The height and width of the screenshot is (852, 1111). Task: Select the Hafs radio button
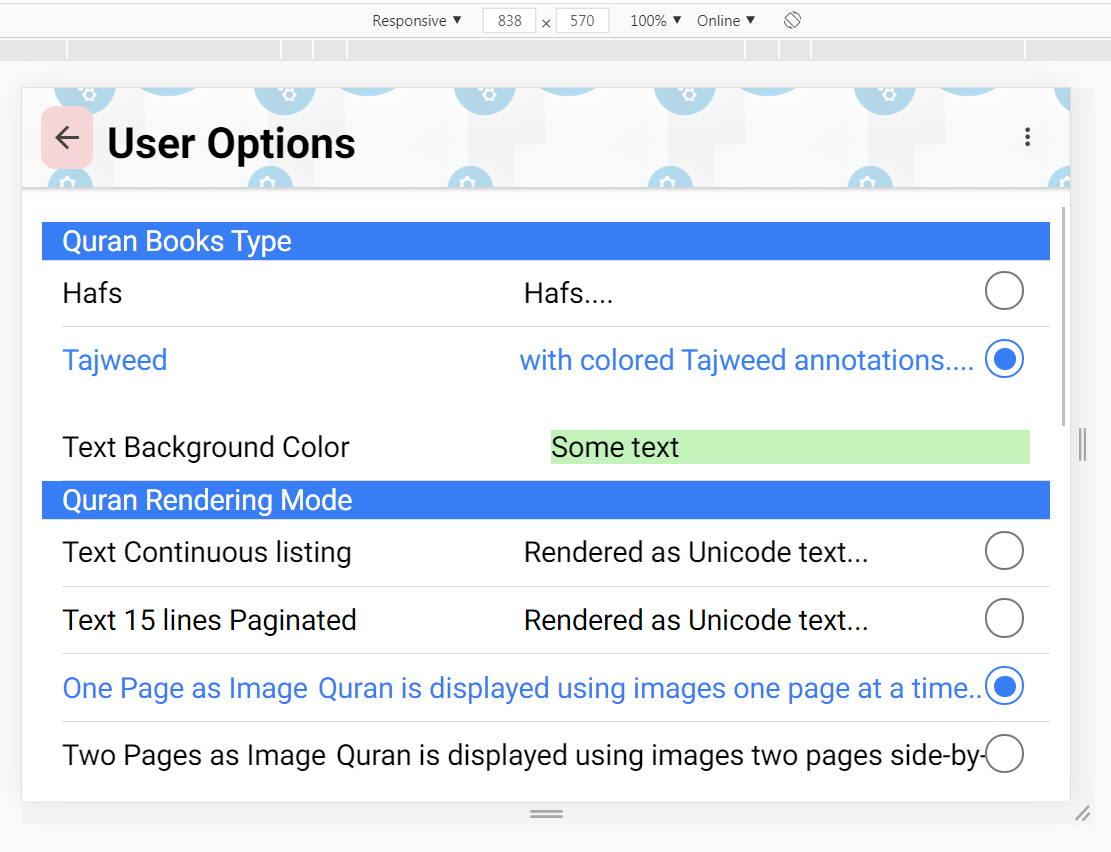tap(1004, 291)
